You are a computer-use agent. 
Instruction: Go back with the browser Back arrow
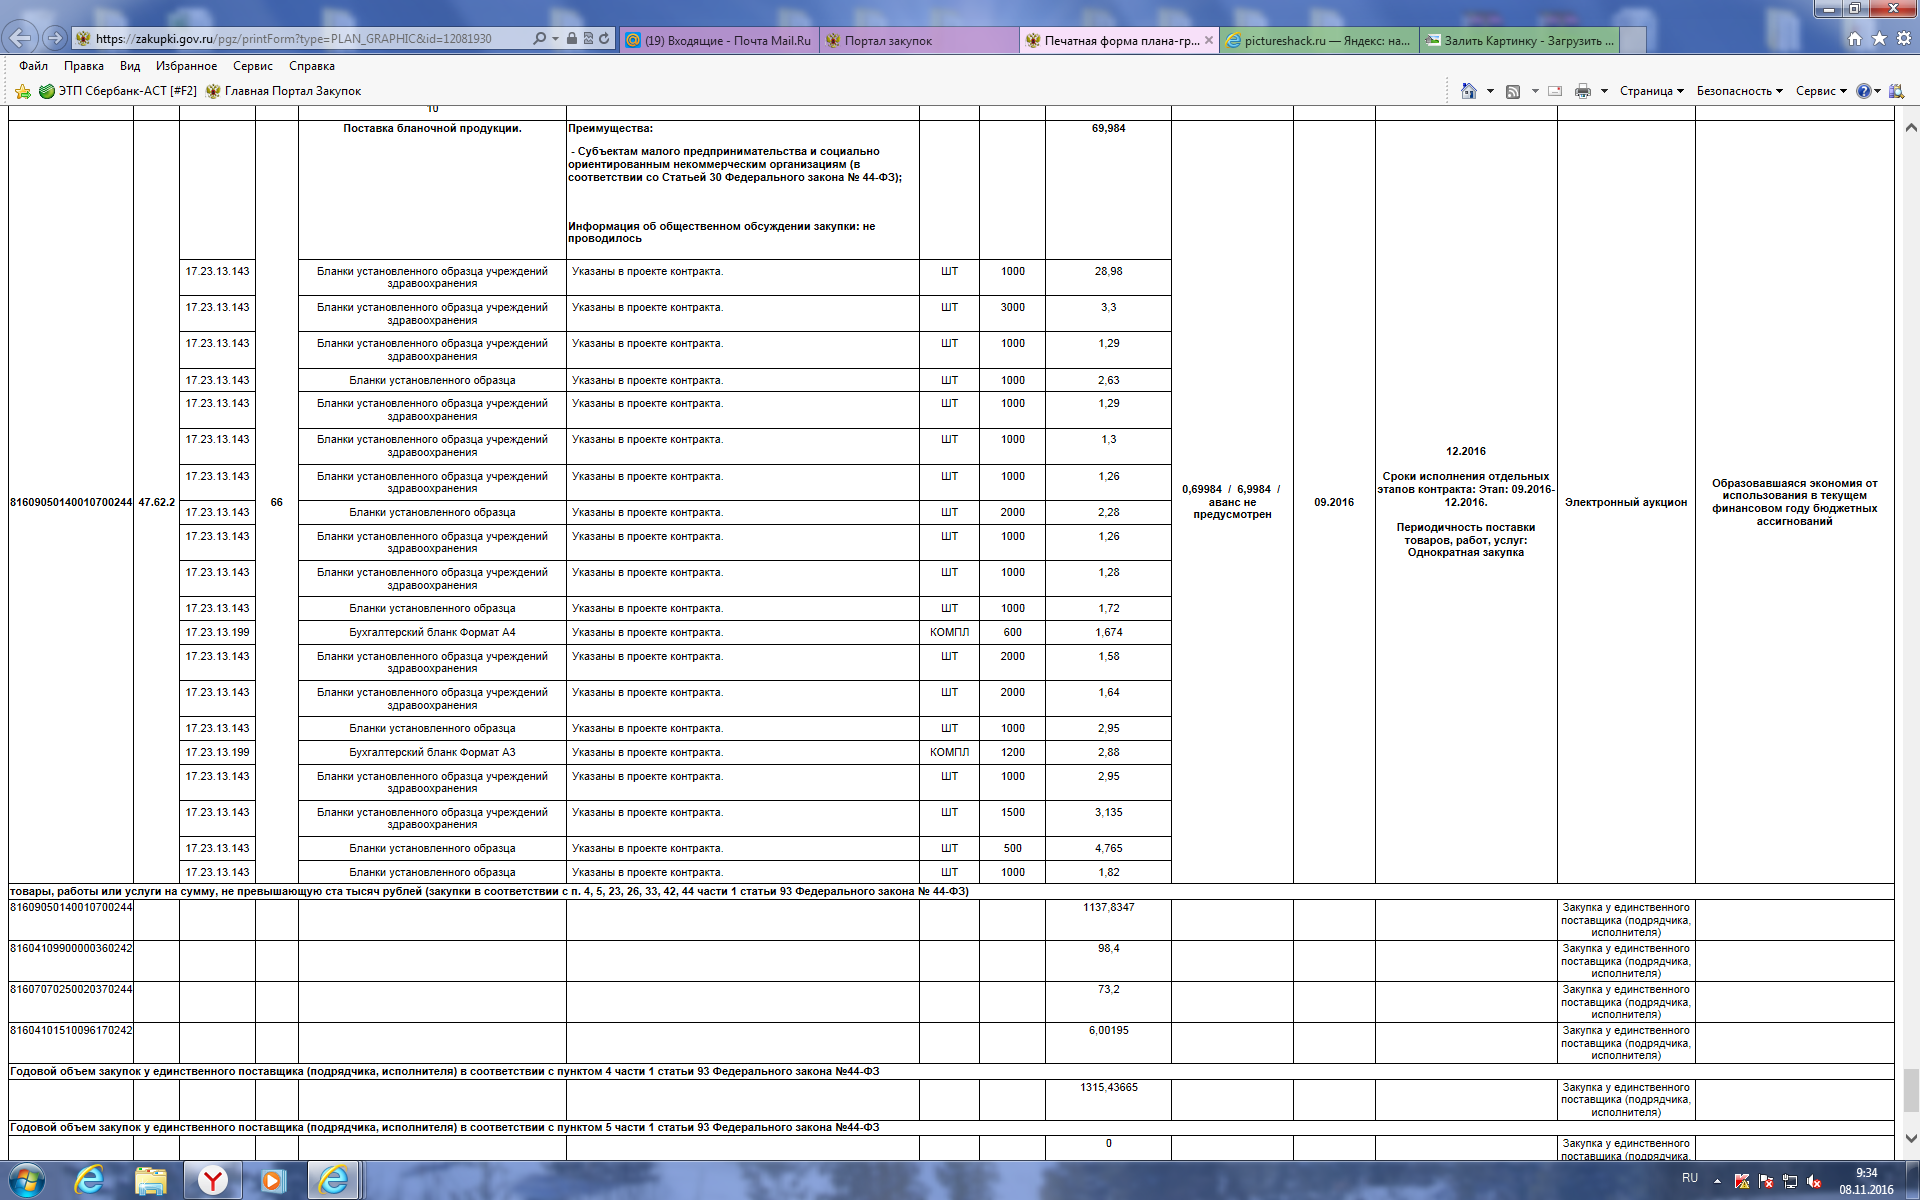[21, 38]
